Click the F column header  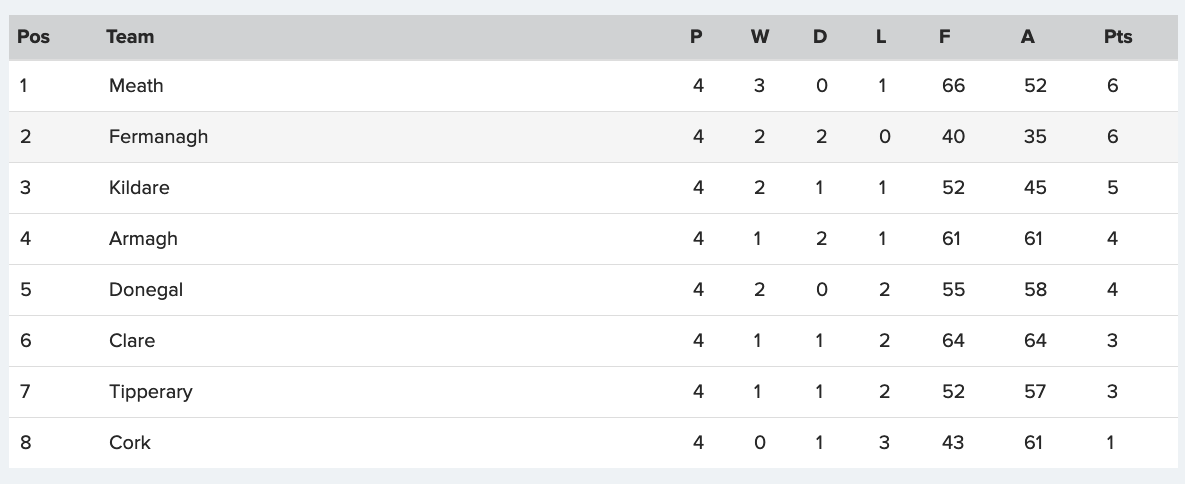pos(945,37)
